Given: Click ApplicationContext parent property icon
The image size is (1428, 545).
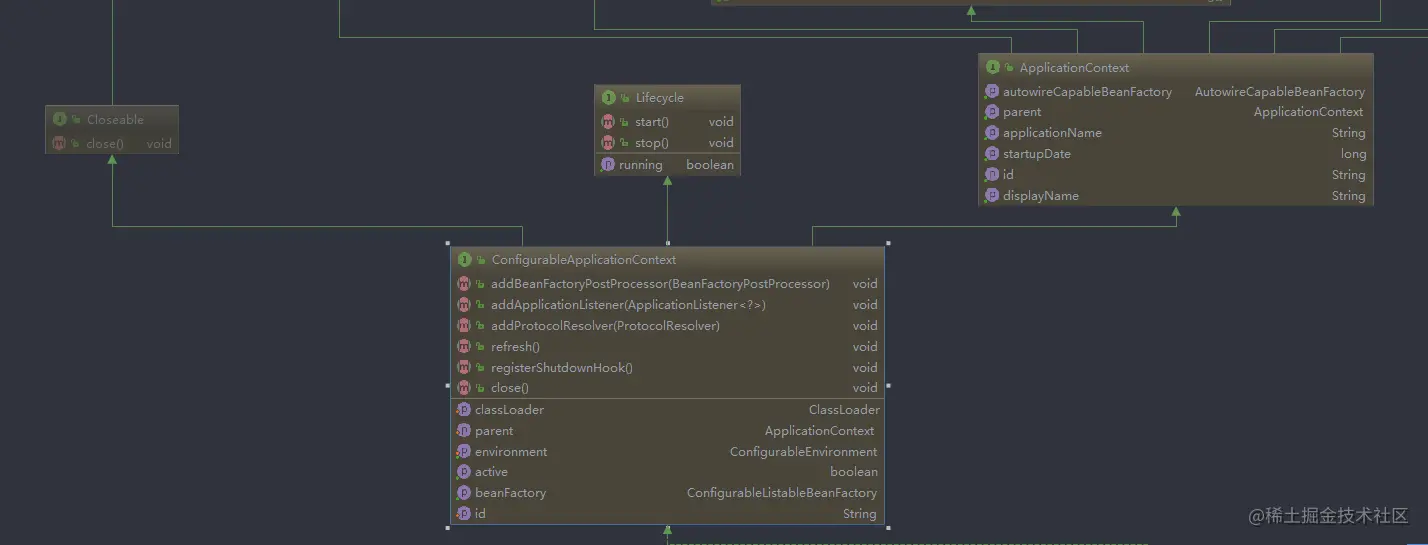Looking at the screenshot, I should 992,112.
